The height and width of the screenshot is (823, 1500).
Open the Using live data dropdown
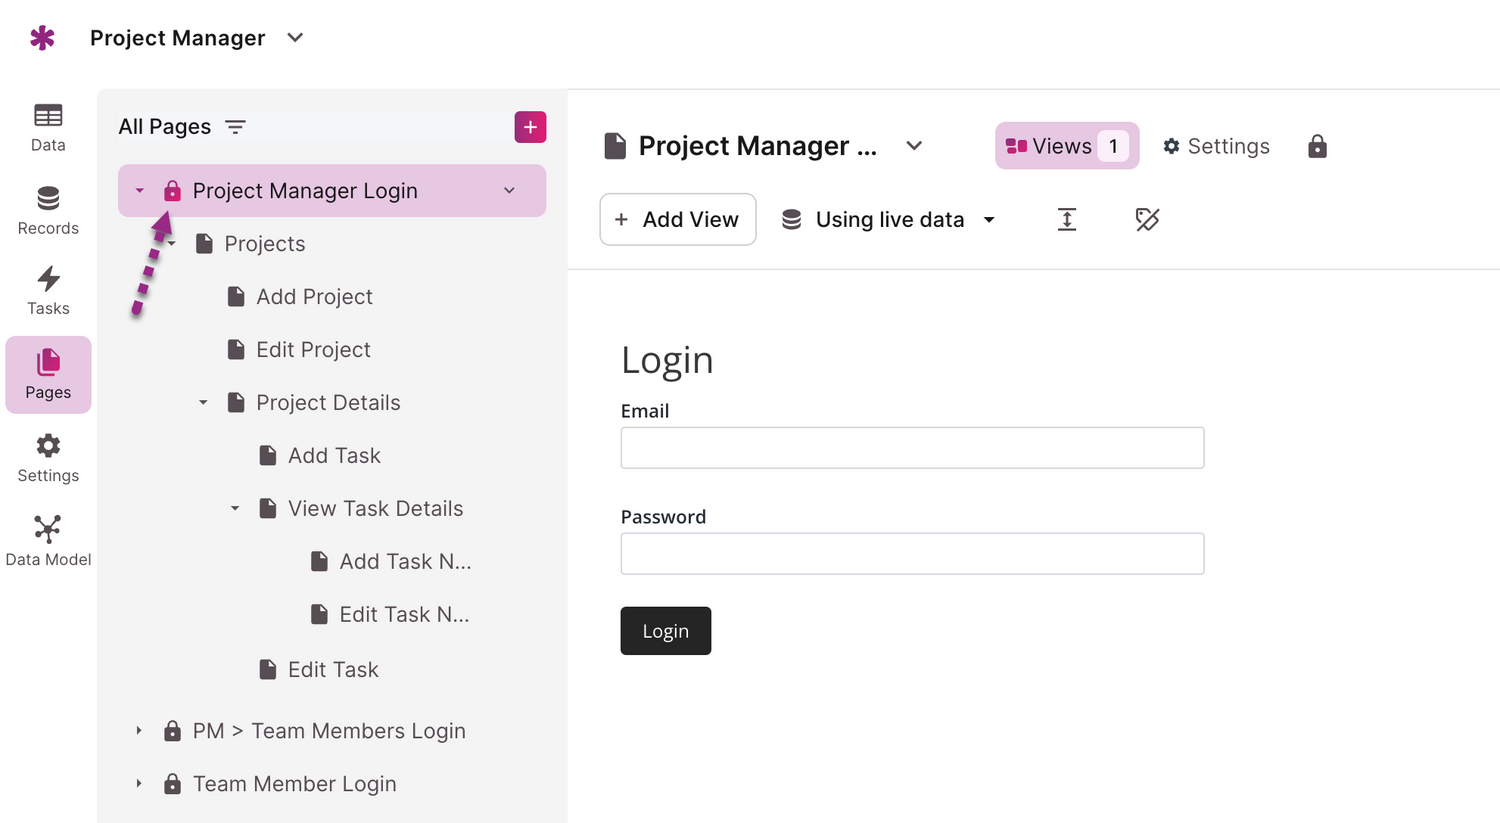(888, 220)
